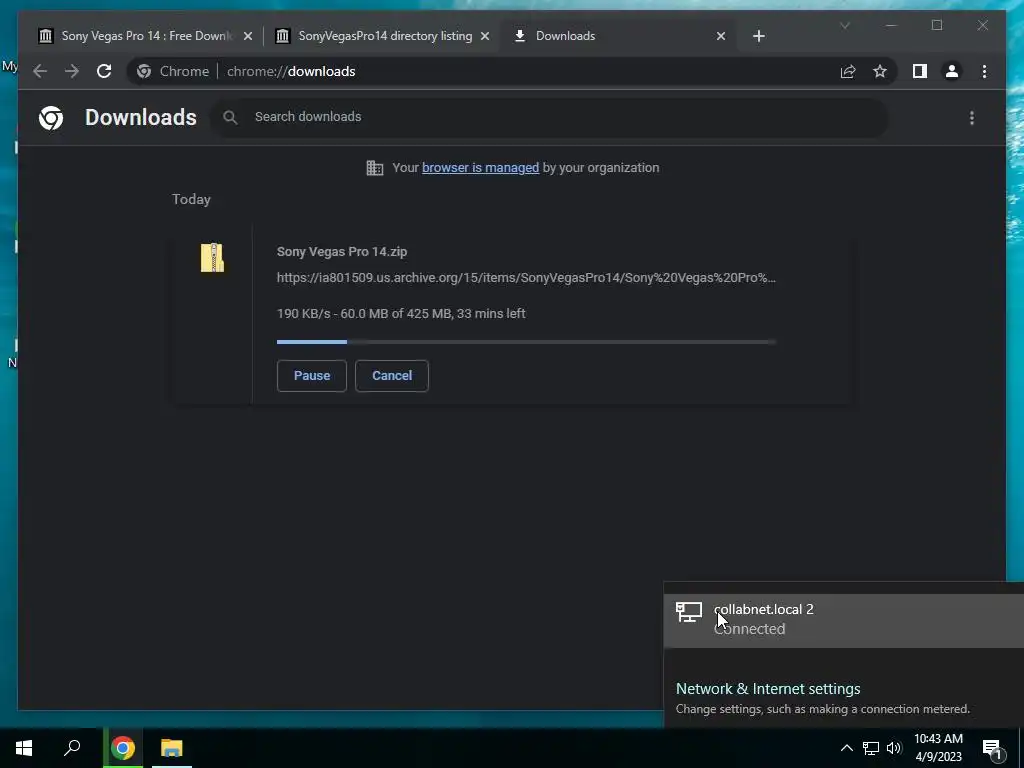
Task: Click the search magnifier in Search downloads
Action: [230, 117]
